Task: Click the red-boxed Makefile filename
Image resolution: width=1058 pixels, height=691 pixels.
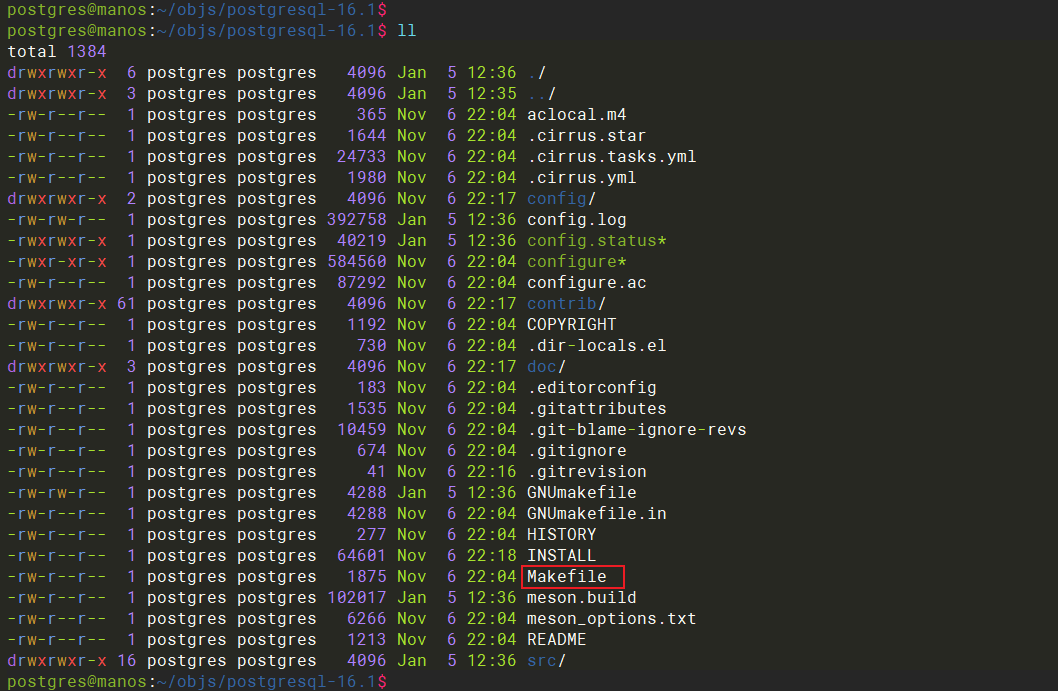Action: pyautogui.click(x=567, y=577)
